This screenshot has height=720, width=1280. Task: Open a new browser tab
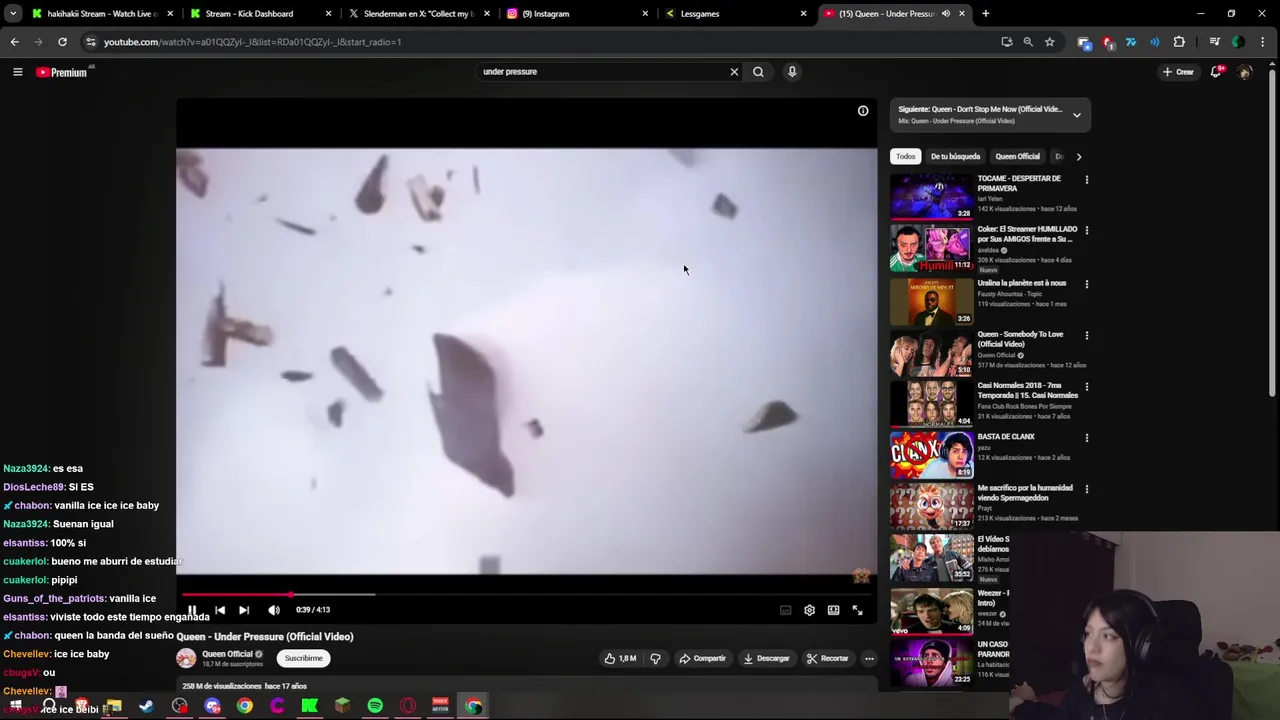click(985, 14)
